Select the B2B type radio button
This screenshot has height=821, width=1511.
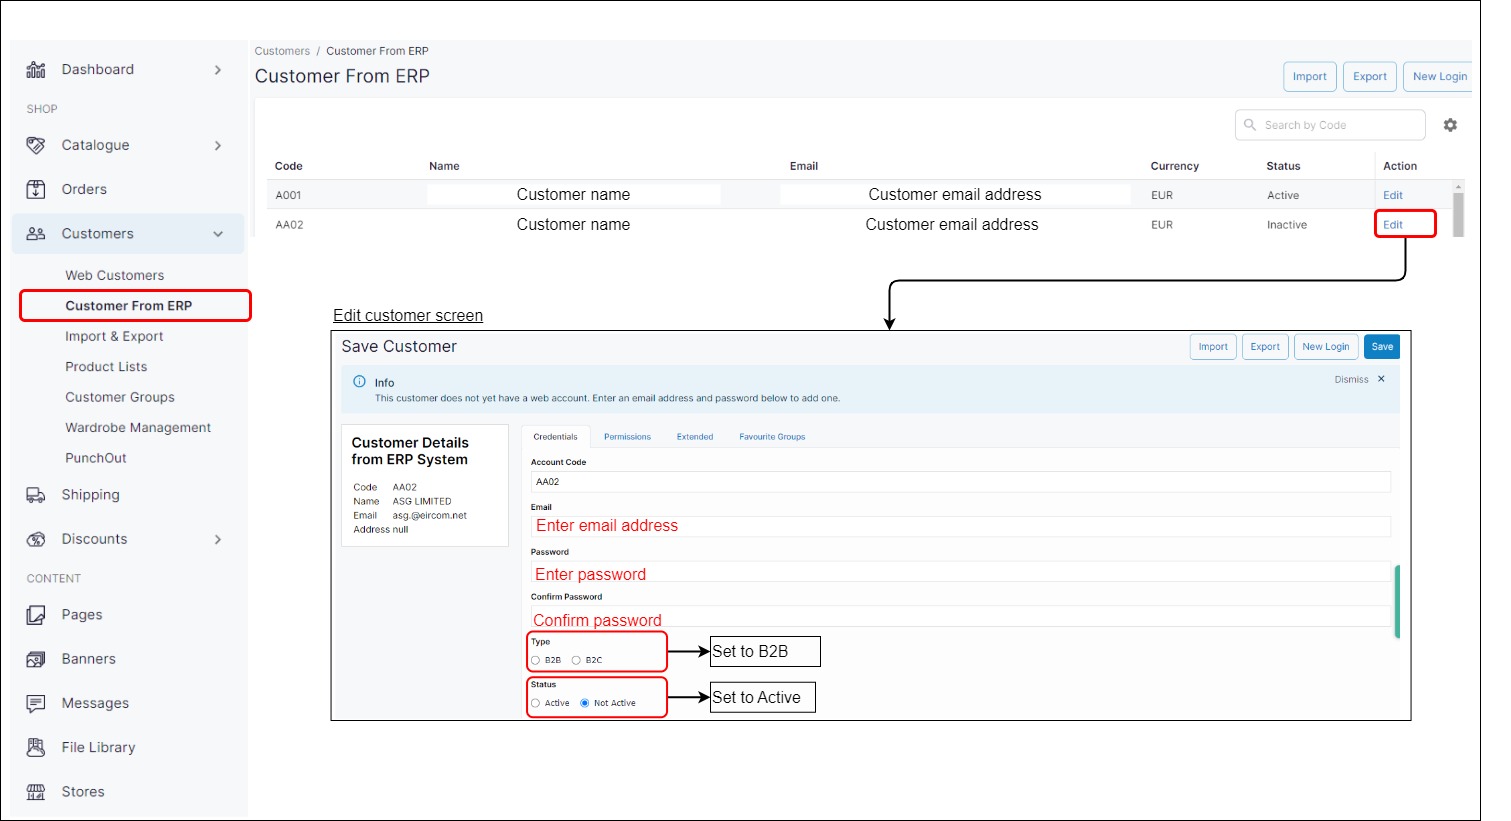[x=536, y=660]
